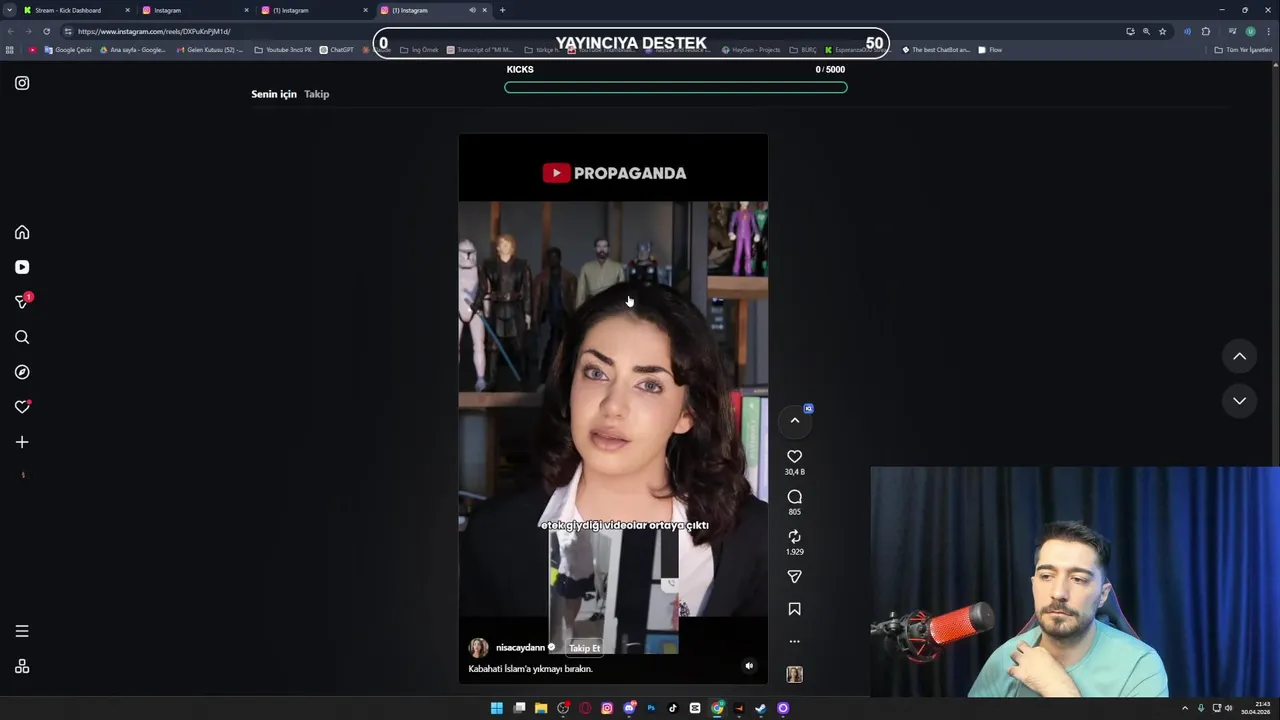Create a new post with the plus icon
Image resolution: width=1280 pixels, height=720 pixels.
[22, 442]
